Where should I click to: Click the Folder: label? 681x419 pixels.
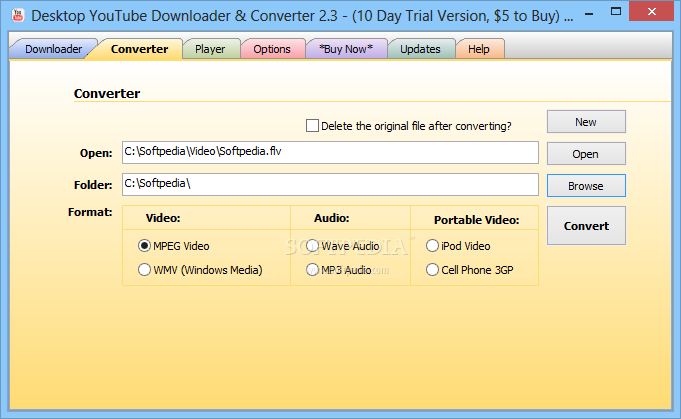tap(93, 185)
